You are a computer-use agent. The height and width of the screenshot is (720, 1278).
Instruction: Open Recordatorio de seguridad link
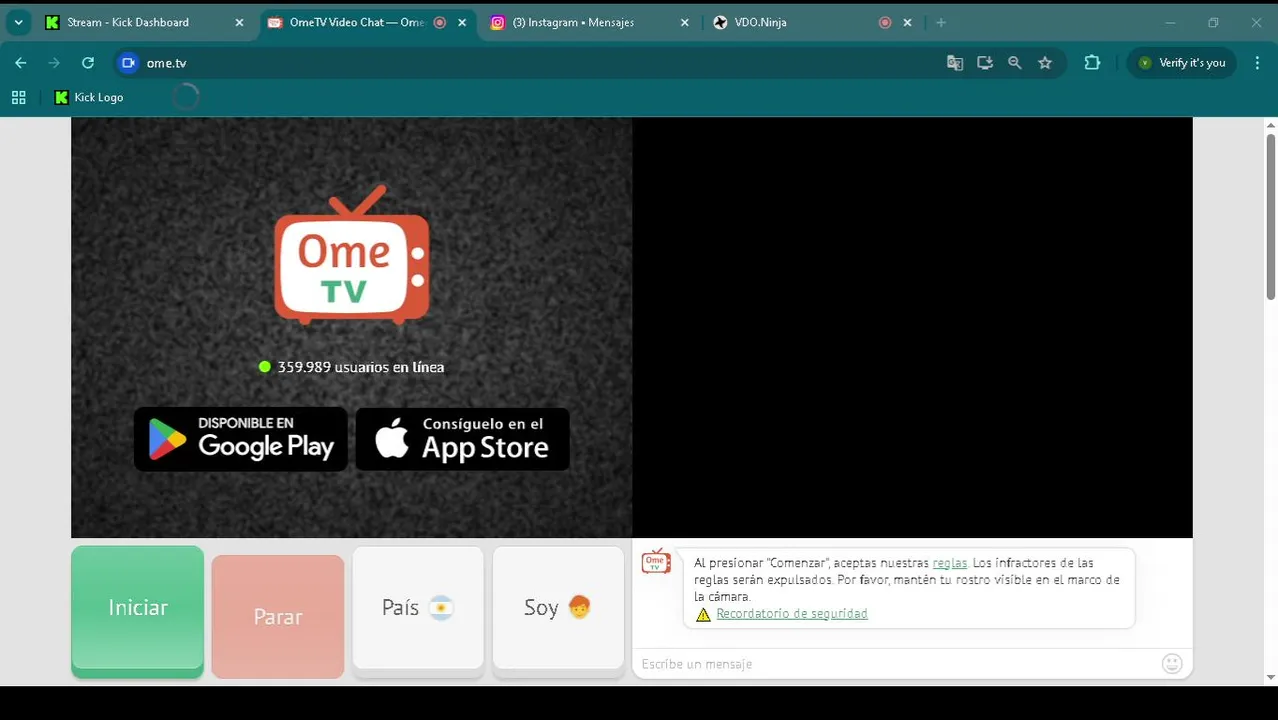[x=792, y=614]
